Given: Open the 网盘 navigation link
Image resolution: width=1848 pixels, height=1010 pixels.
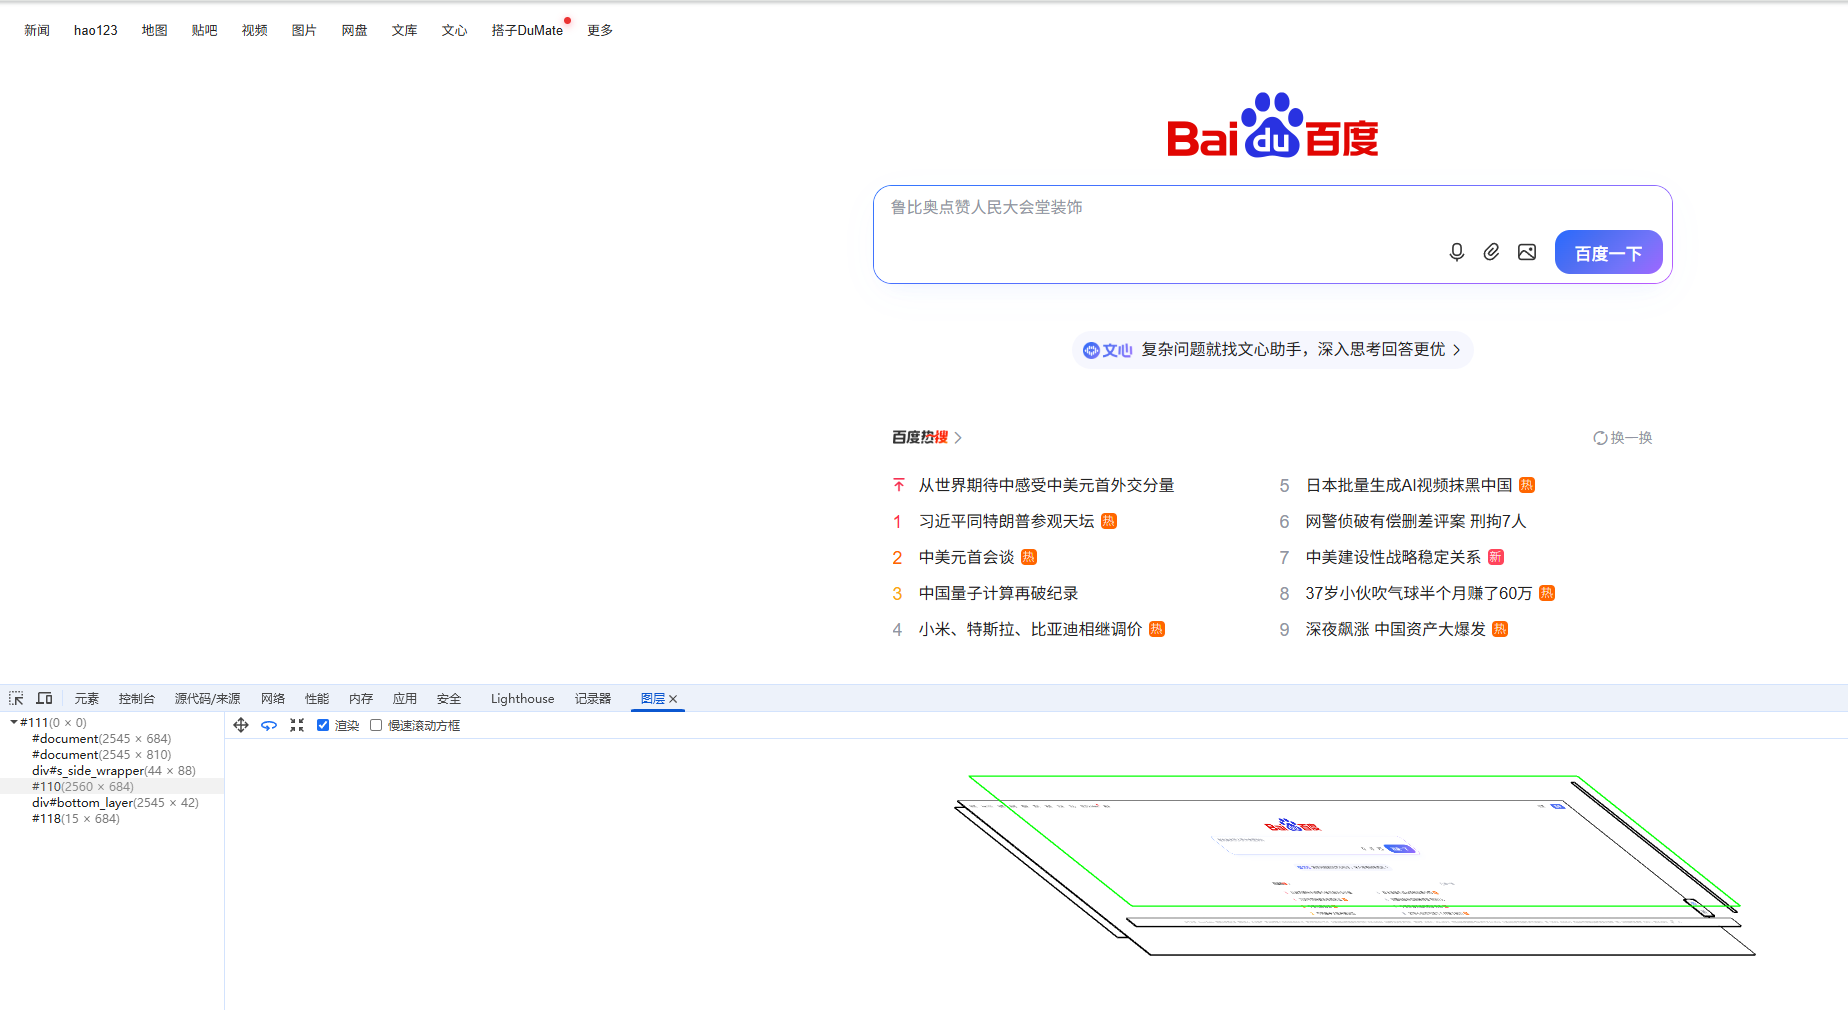Looking at the screenshot, I should (355, 30).
